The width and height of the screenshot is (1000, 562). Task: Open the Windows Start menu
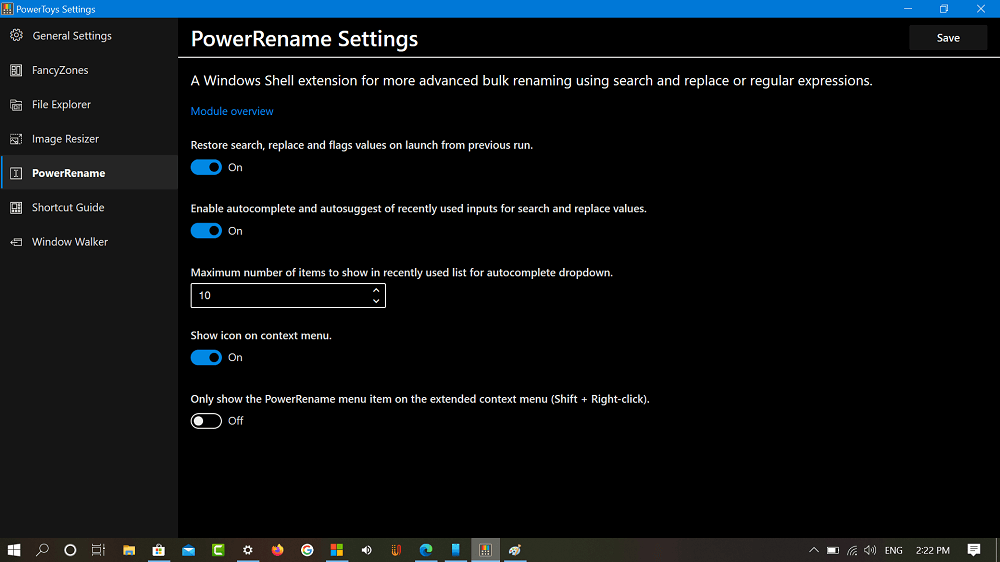click(x=14, y=550)
